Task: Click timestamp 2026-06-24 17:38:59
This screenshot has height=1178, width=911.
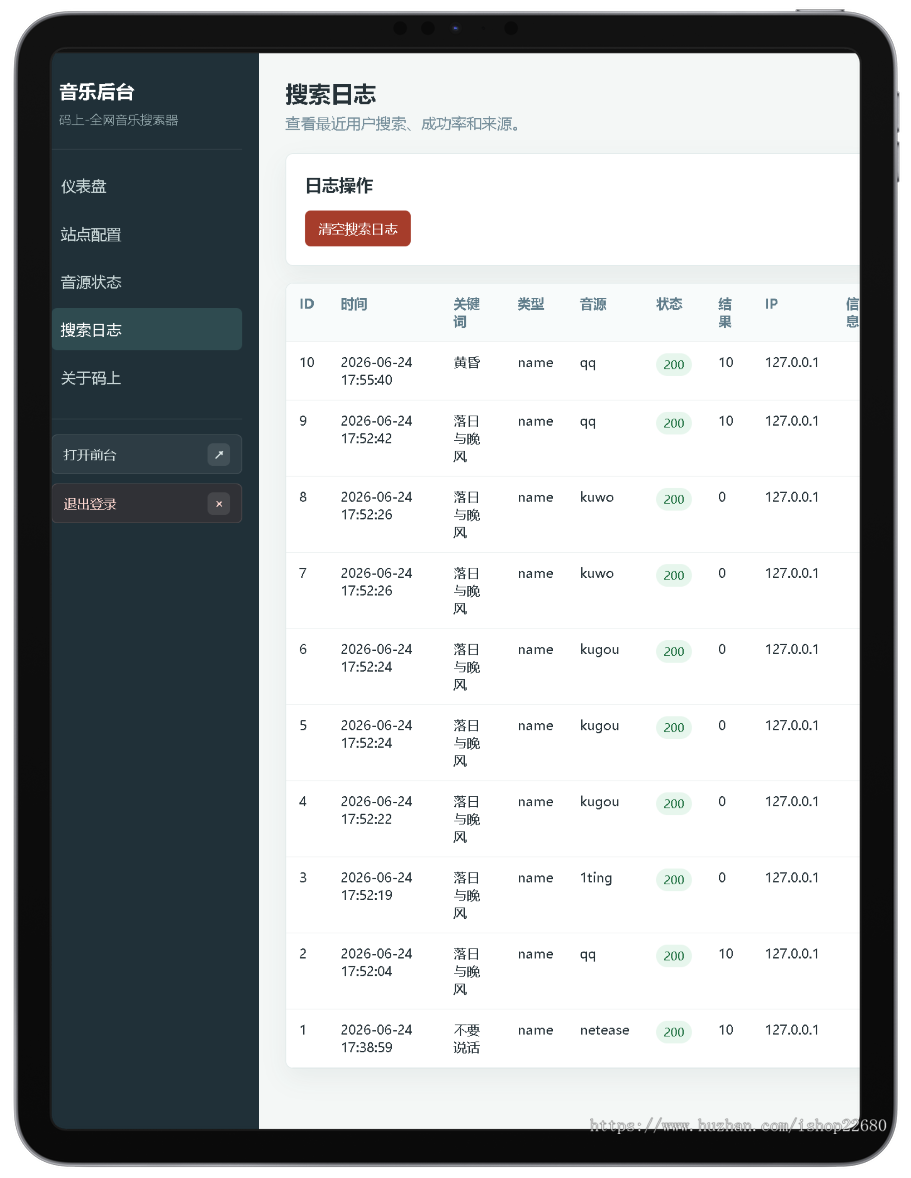Action: 376,1038
